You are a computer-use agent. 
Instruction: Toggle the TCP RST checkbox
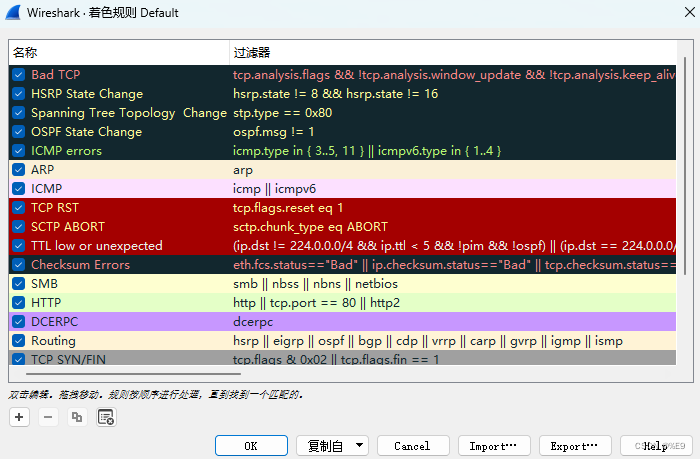(18, 208)
